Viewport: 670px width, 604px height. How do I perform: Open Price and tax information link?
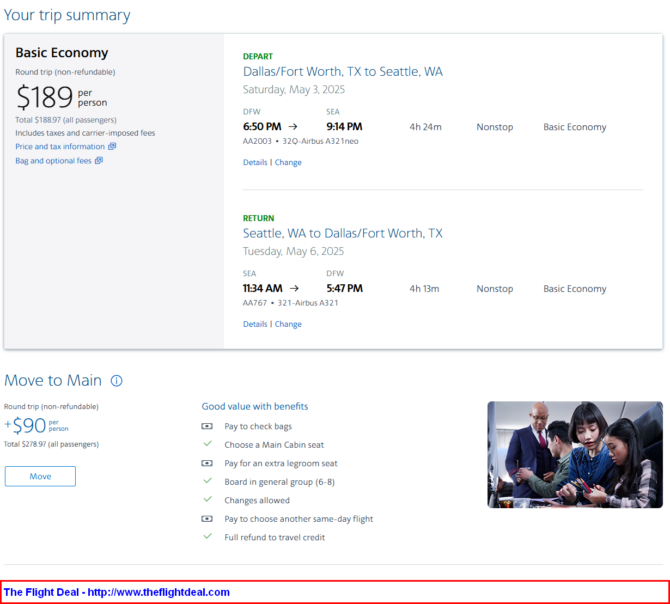[x=60, y=147]
